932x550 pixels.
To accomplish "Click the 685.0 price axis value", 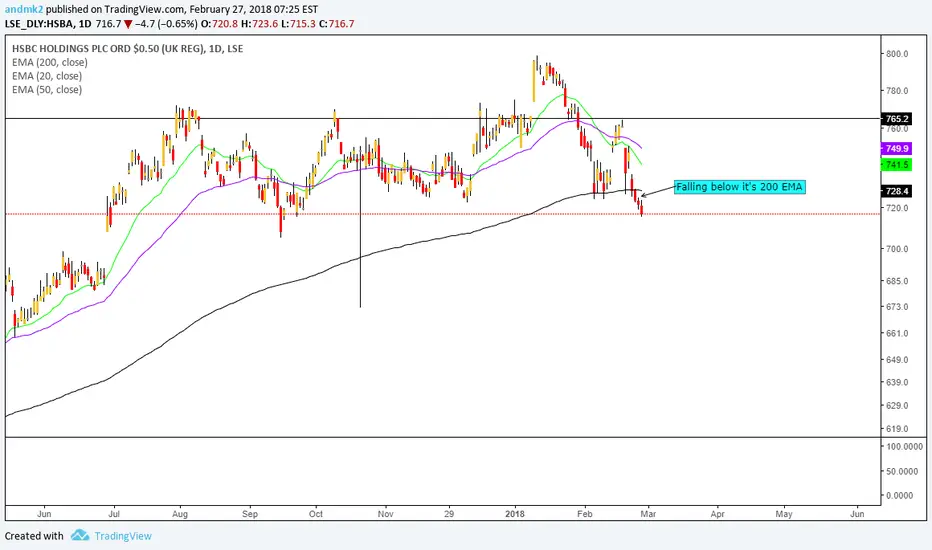I will point(897,281).
